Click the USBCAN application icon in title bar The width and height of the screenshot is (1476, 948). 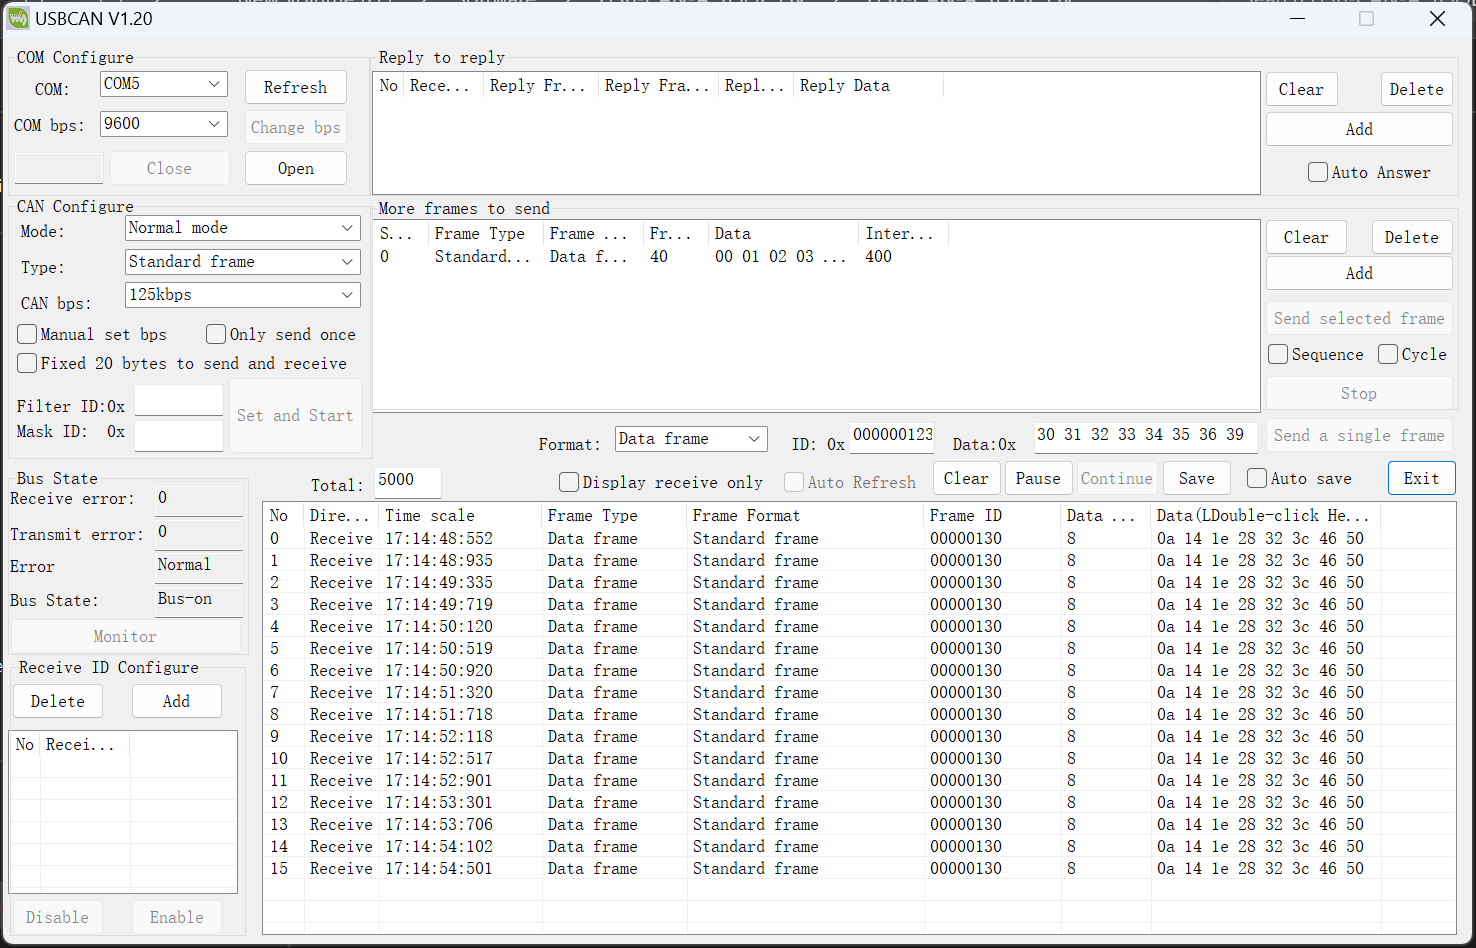17,18
